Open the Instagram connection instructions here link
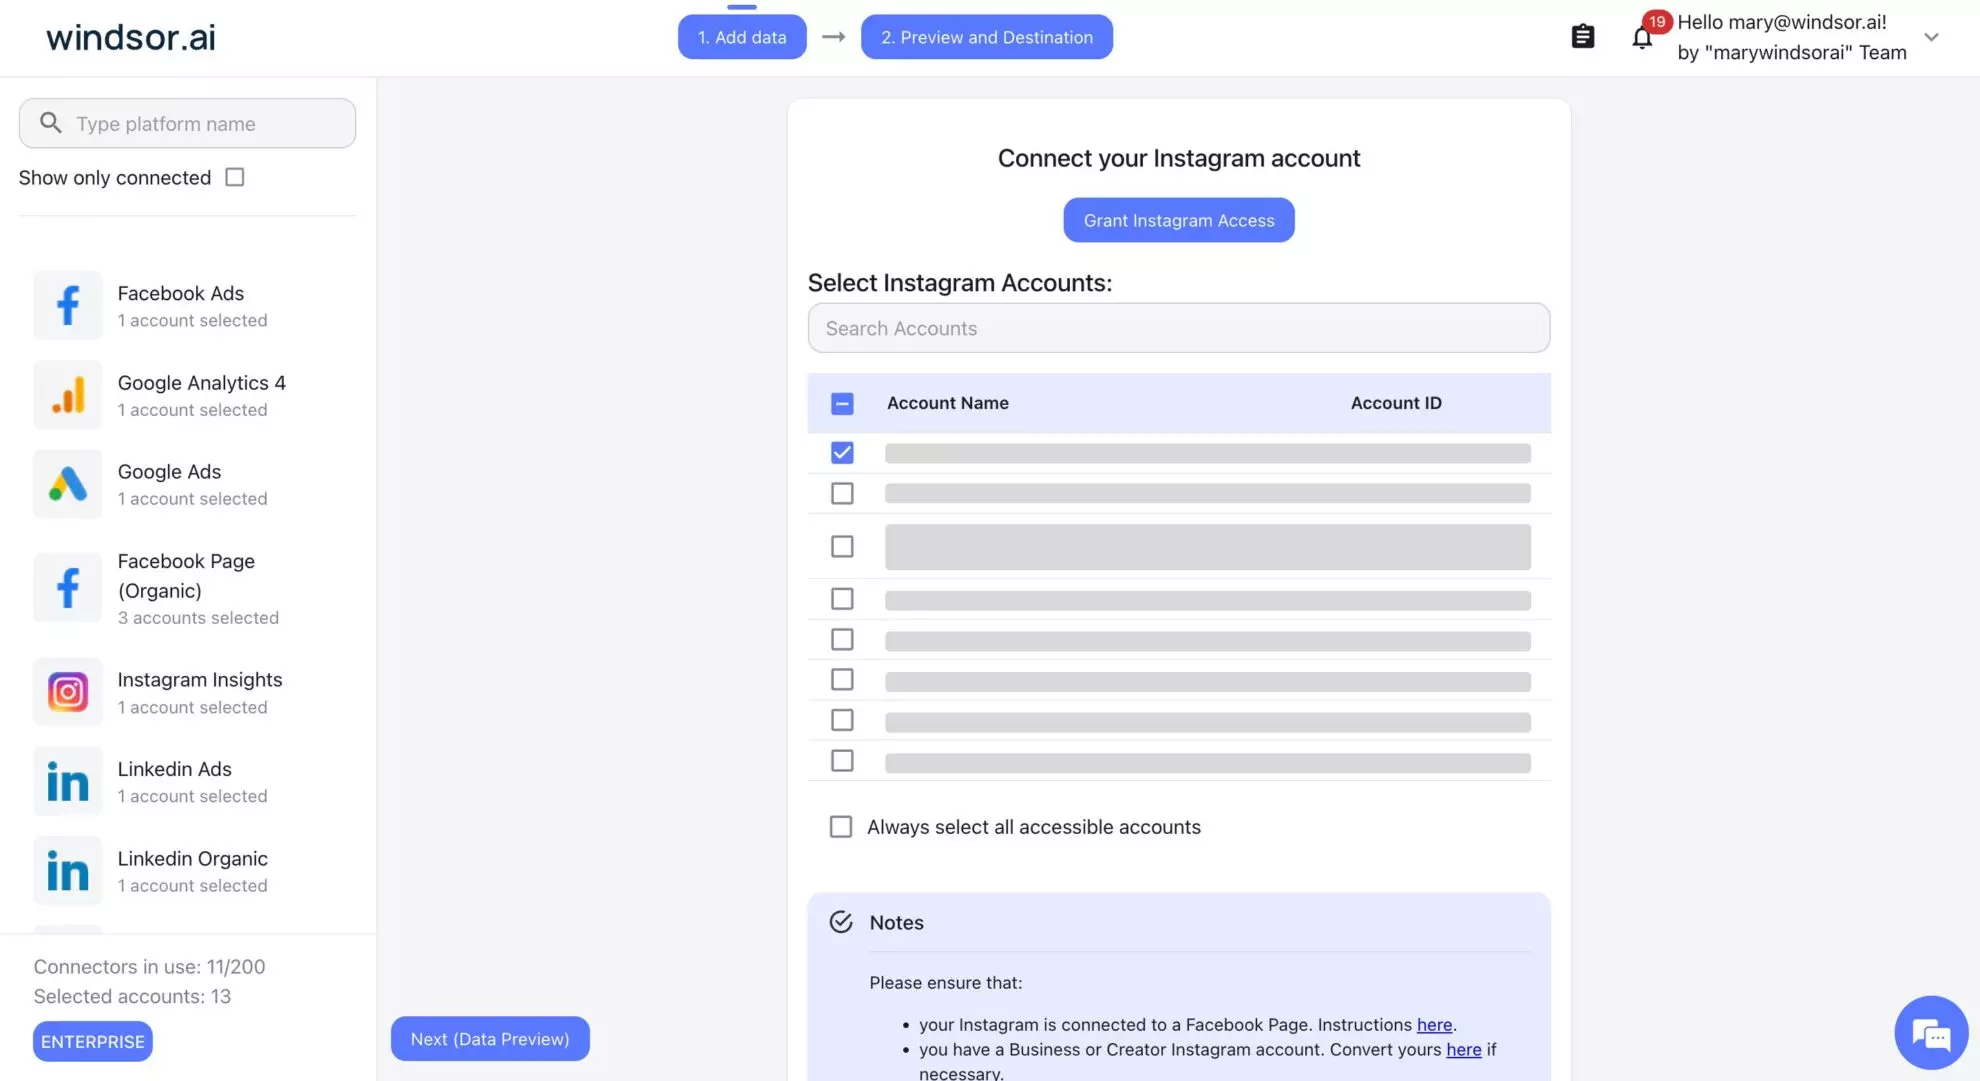 coord(1434,1024)
